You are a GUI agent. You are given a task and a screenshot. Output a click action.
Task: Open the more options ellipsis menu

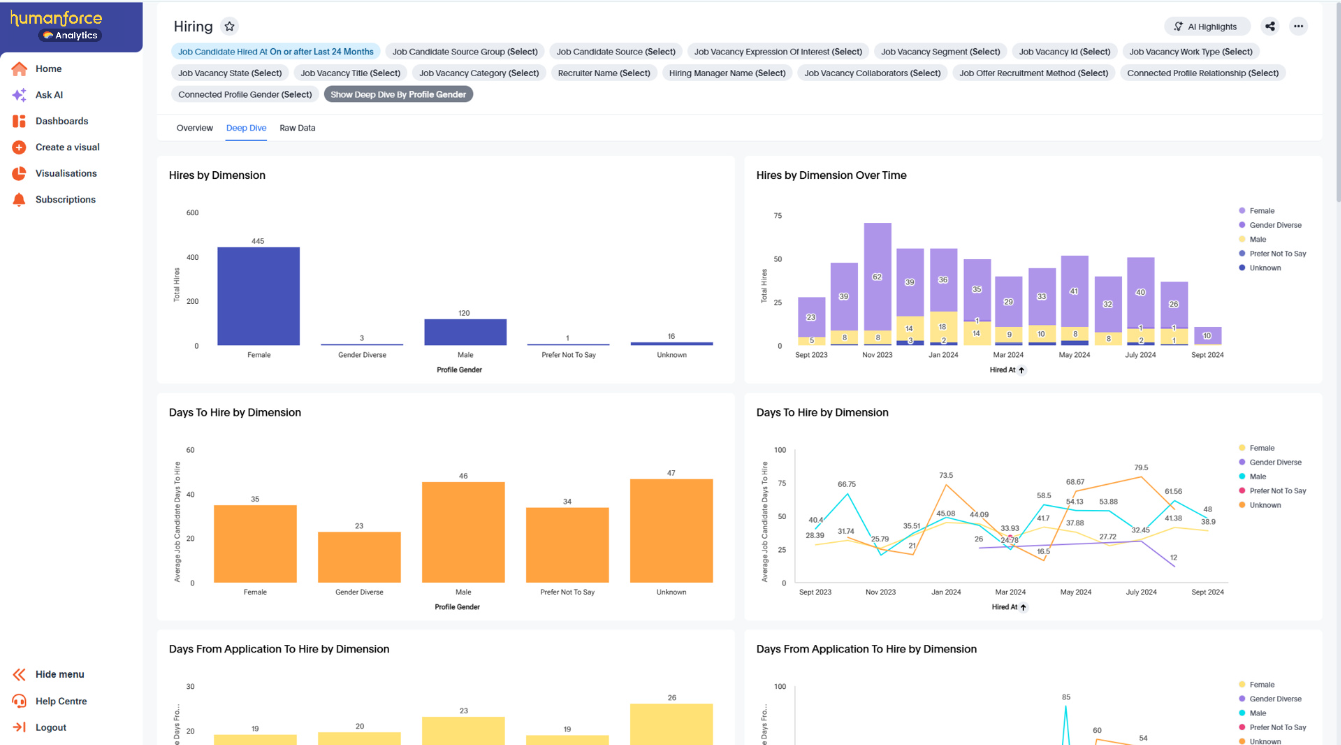click(1297, 26)
